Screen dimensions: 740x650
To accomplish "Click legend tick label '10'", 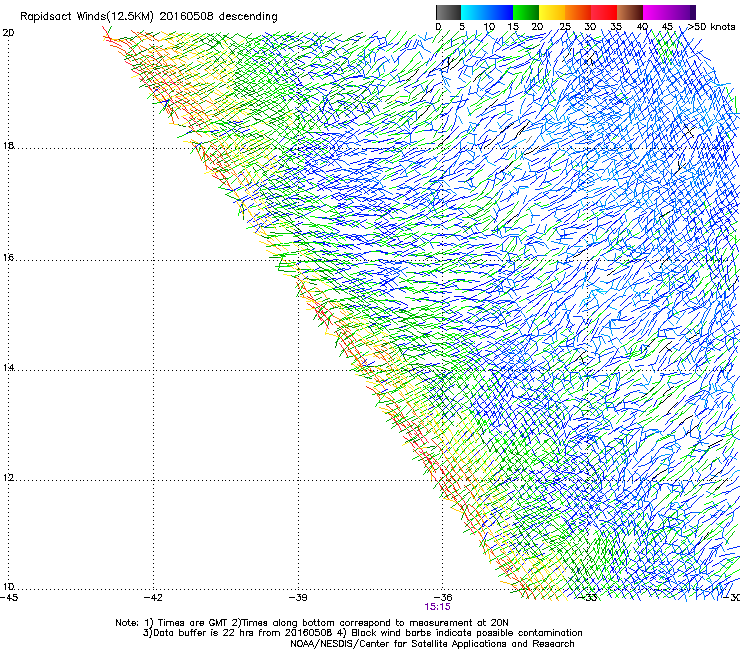I will pos(489,27).
